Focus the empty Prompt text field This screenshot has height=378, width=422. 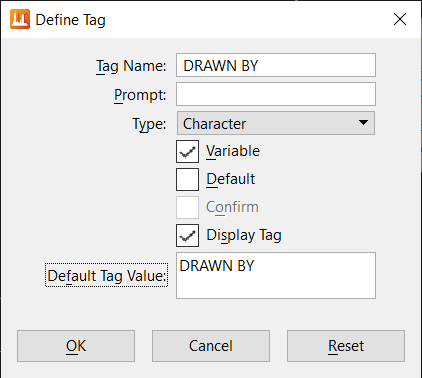(x=276, y=94)
